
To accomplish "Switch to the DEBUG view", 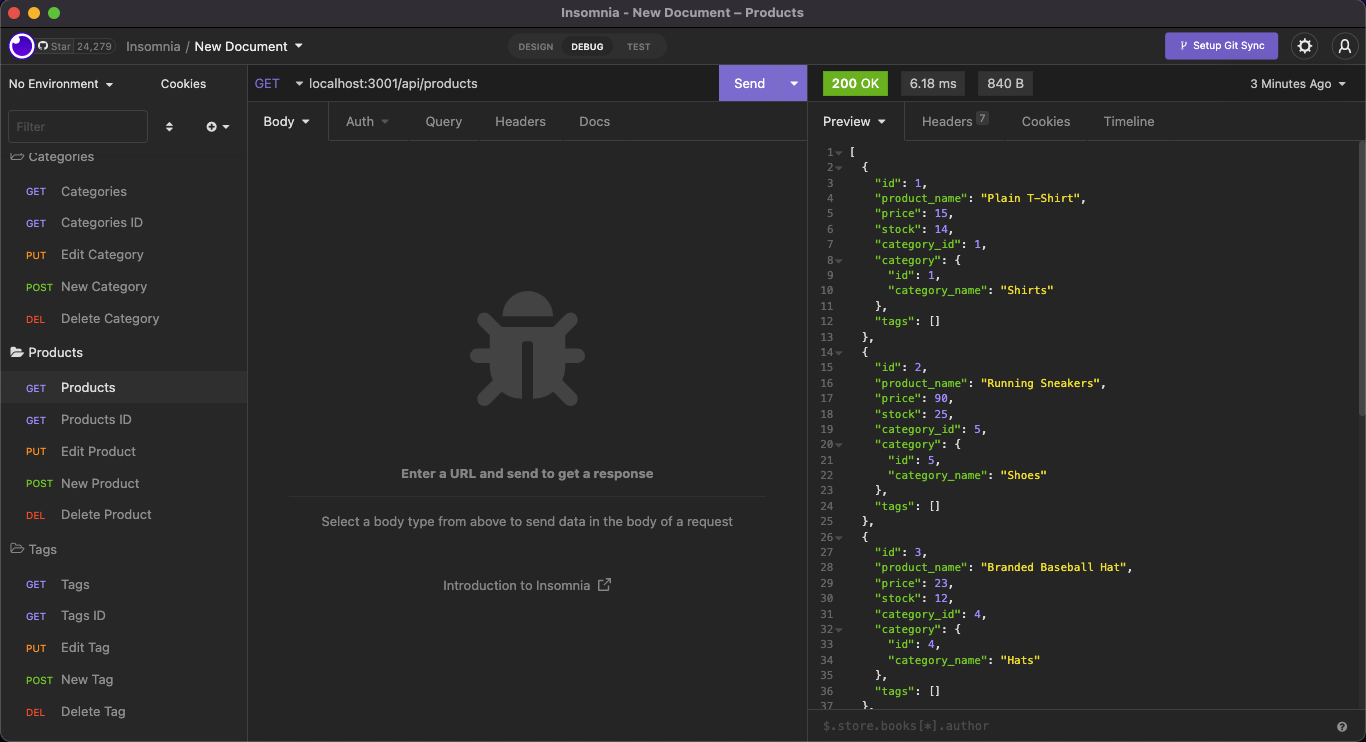I will point(587,46).
